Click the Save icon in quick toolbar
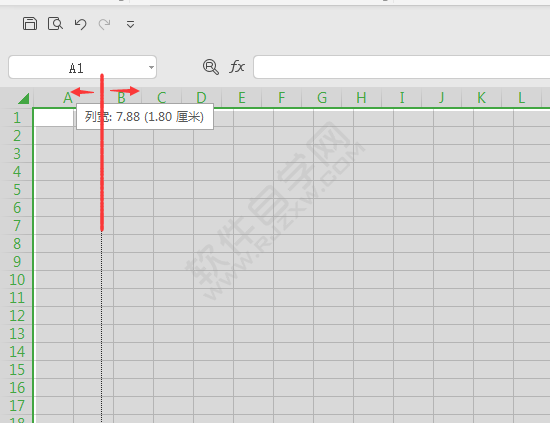The width and height of the screenshot is (550, 423). click(x=30, y=24)
